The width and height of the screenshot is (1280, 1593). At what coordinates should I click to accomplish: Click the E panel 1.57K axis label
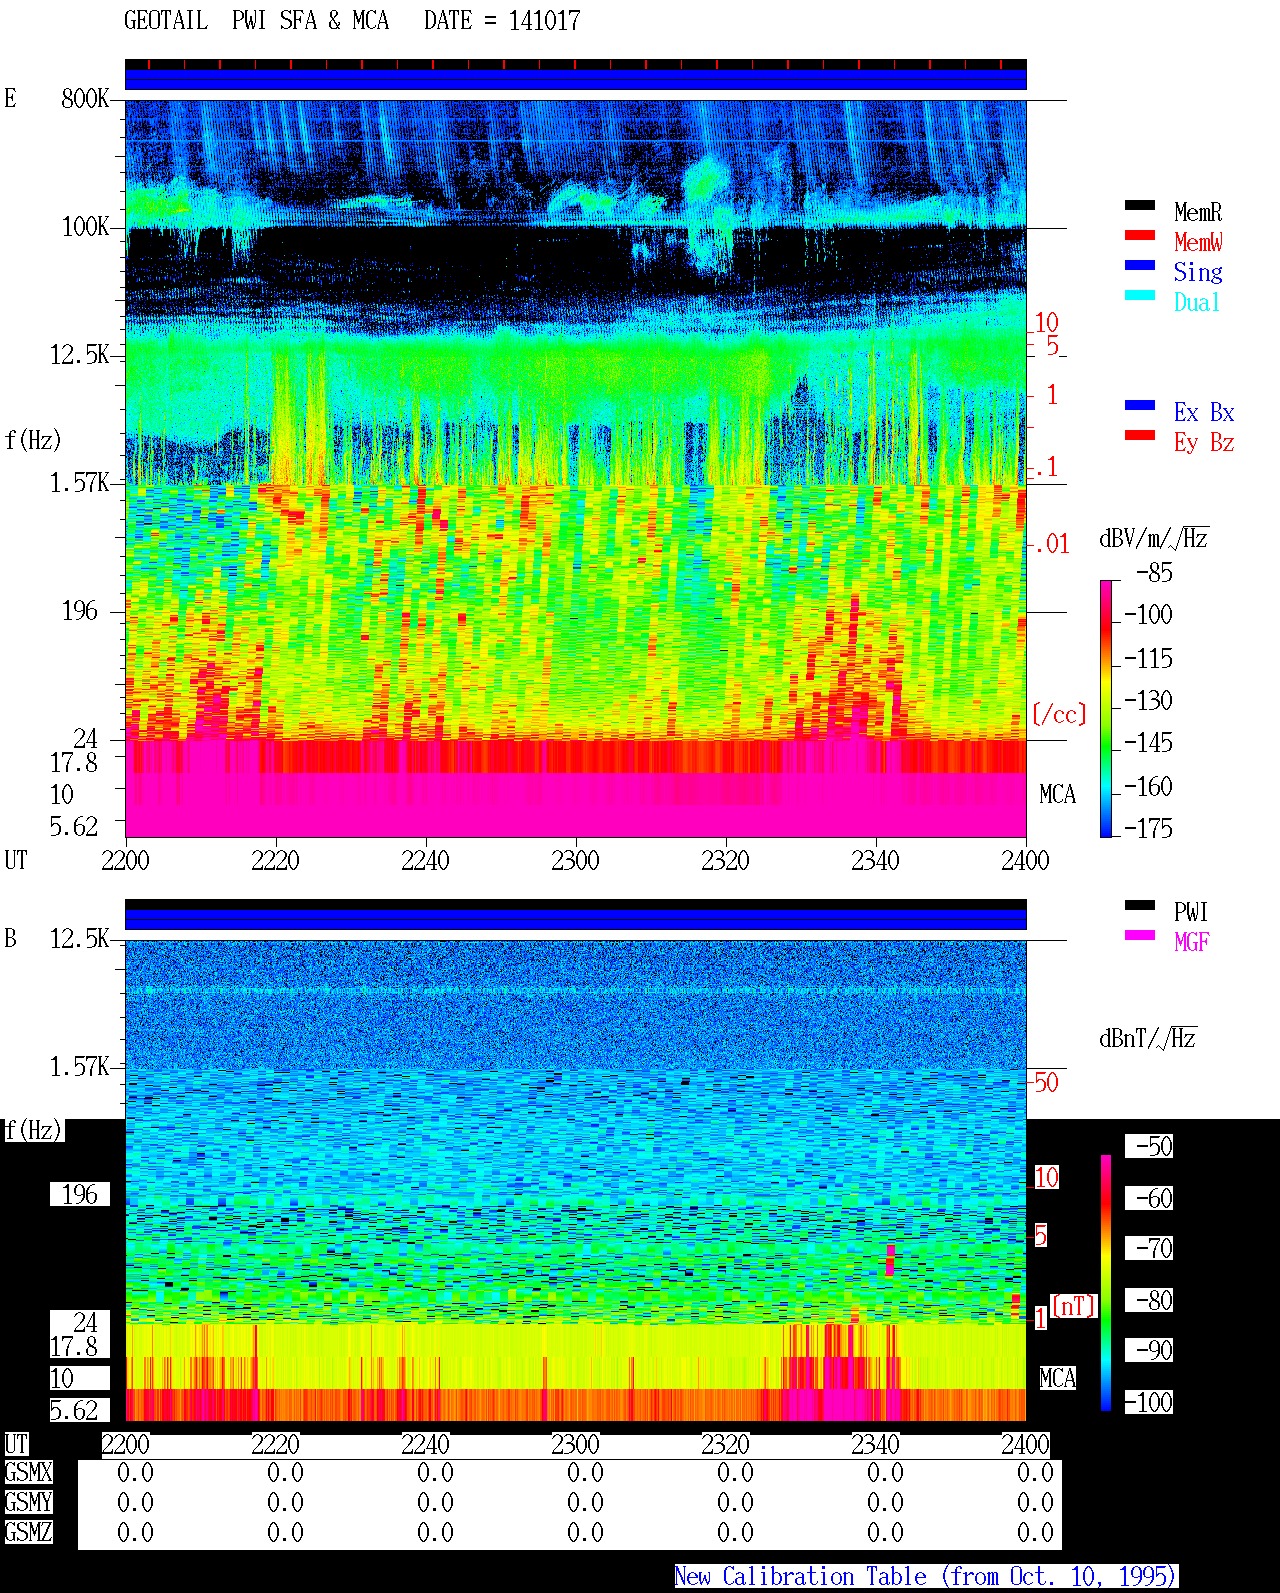[80, 482]
